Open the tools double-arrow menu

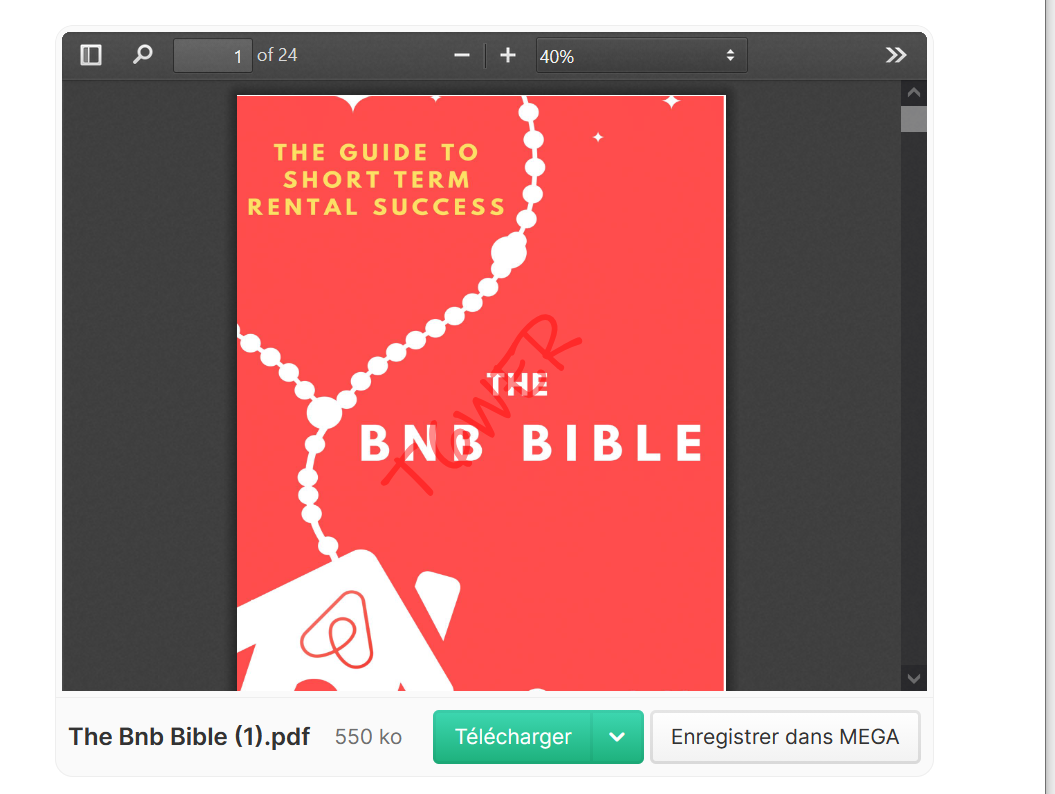tap(896, 55)
